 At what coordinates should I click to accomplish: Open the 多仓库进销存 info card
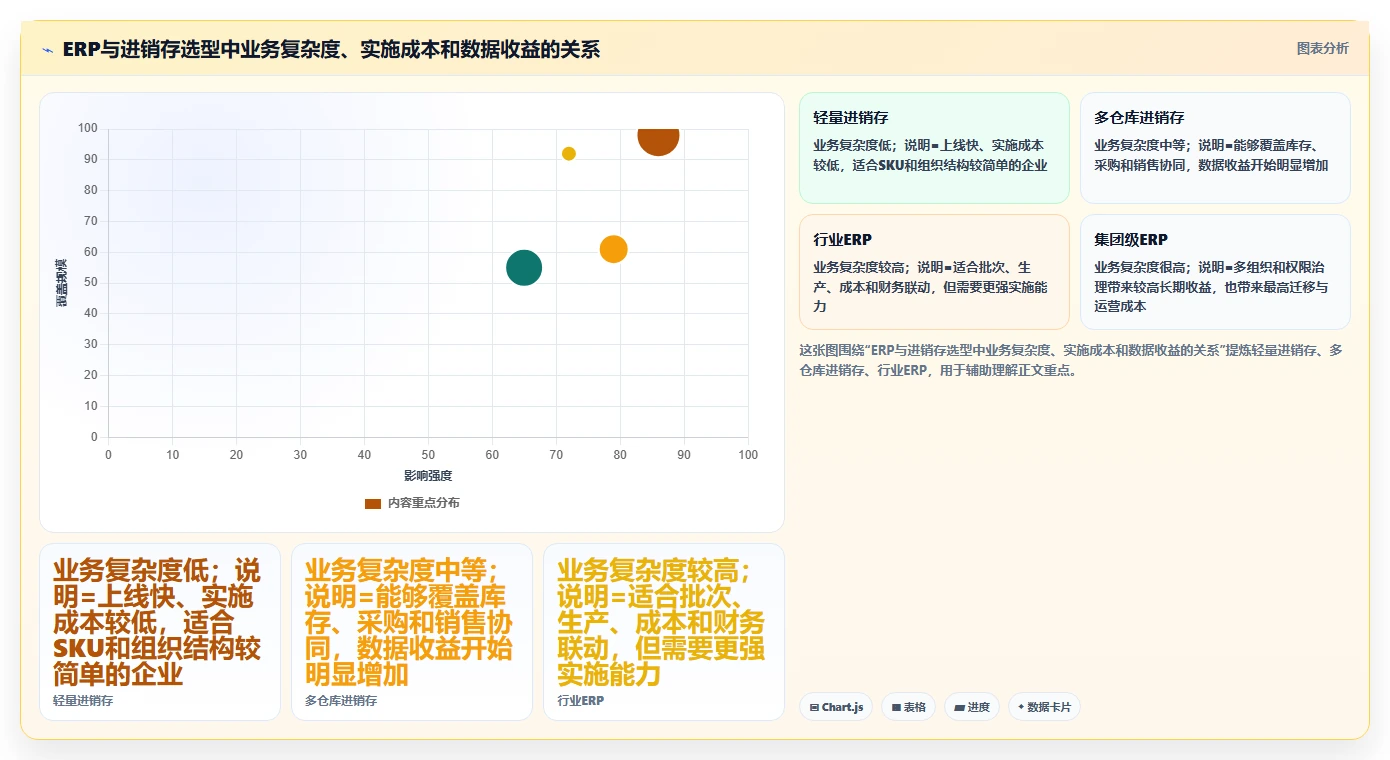1215,148
